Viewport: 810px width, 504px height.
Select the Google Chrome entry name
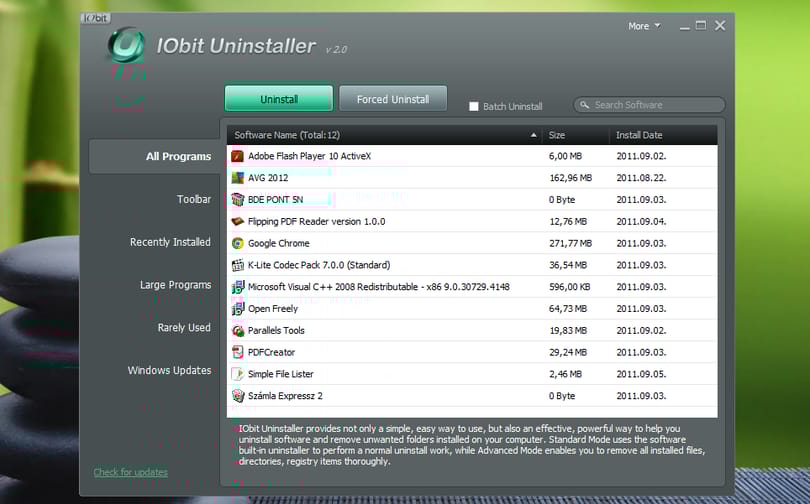tap(278, 243)
